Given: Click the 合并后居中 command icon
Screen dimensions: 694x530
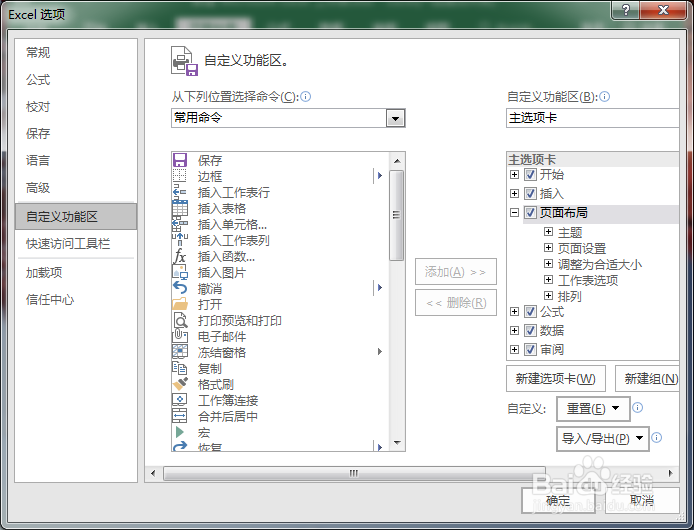Looking at the screenshot, I should (x=180, y=415).
